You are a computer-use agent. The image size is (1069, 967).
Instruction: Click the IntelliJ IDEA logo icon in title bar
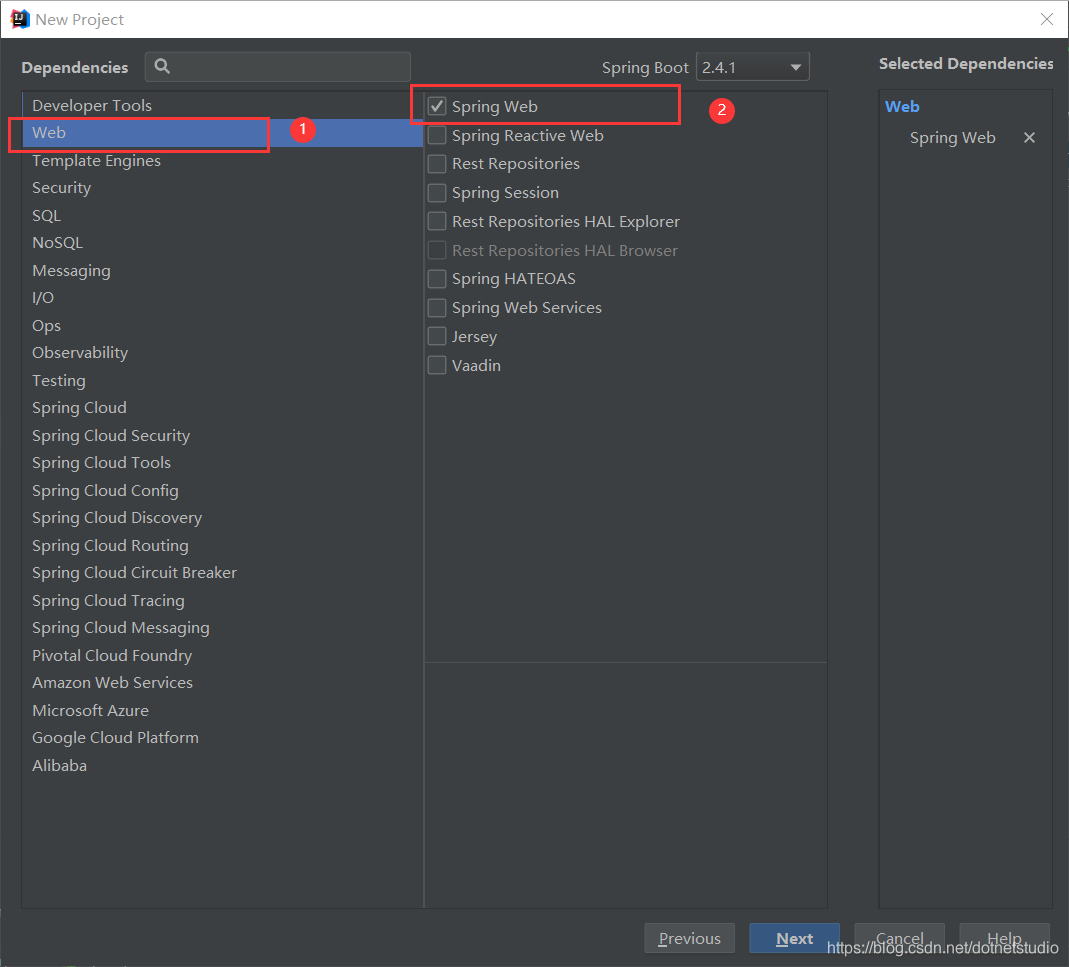[20, 19]
